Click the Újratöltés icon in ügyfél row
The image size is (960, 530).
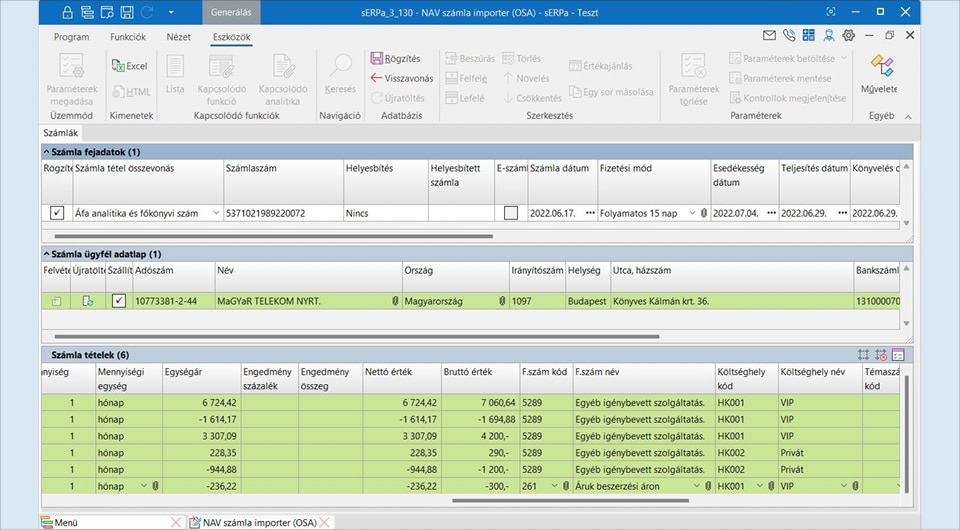point(88,301)
